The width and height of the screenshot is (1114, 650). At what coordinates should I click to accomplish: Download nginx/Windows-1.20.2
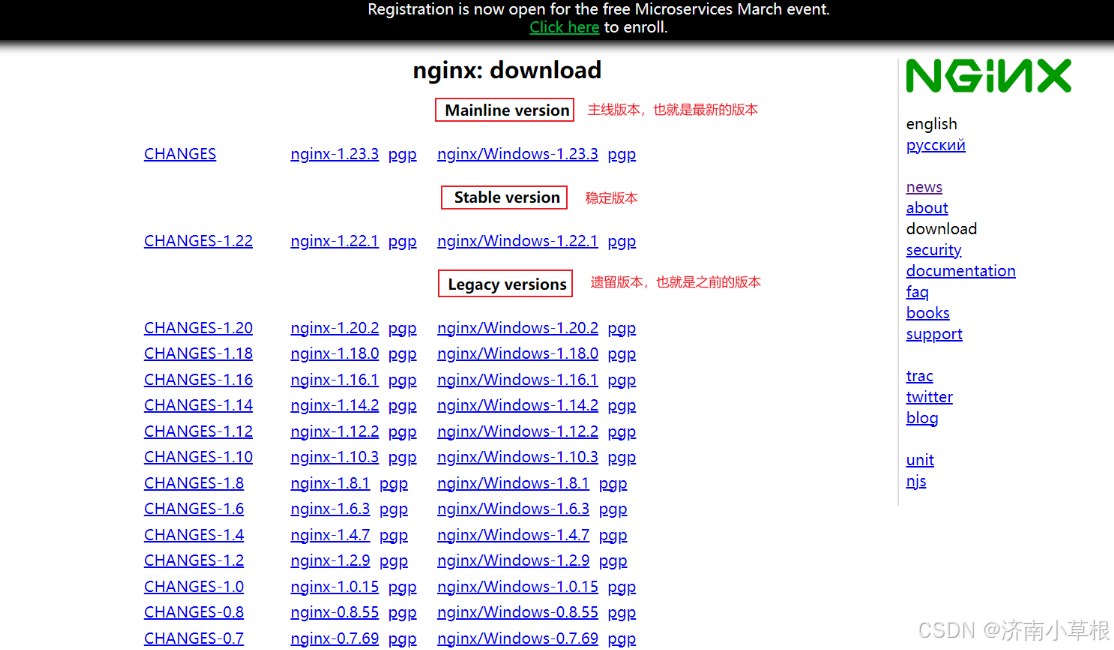point(517,328)
